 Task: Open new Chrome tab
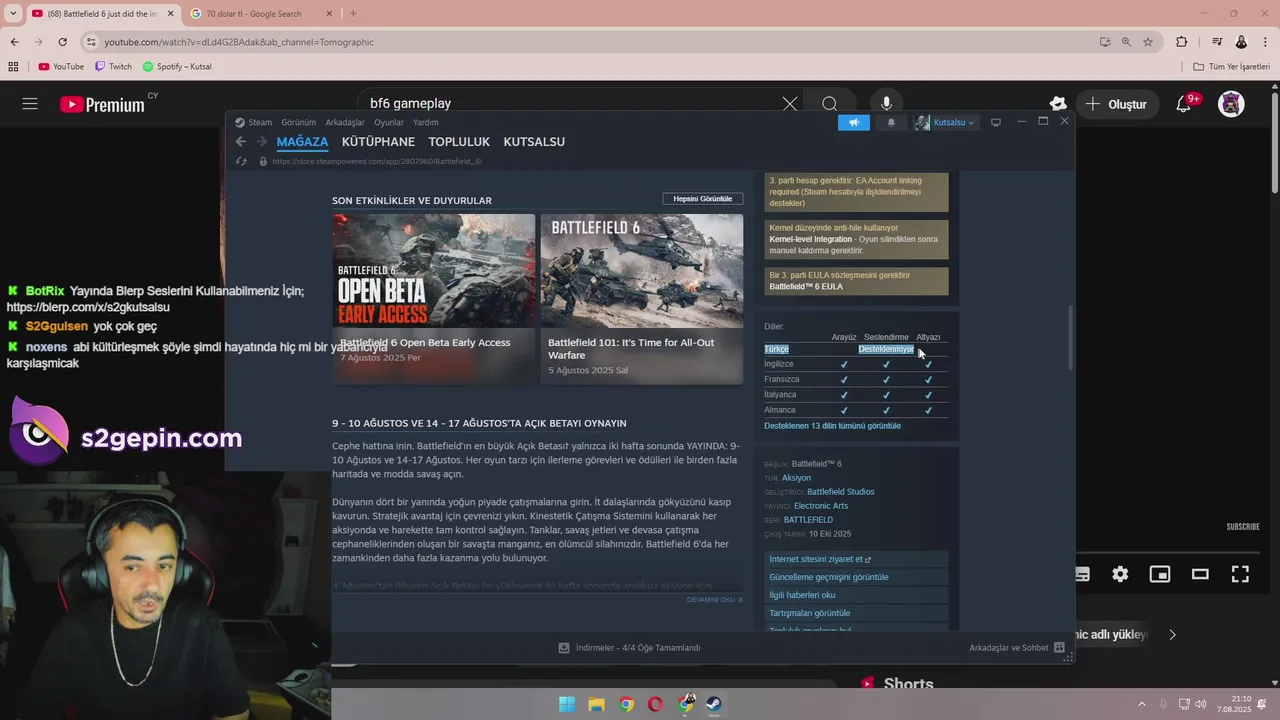tap(353, 14)
